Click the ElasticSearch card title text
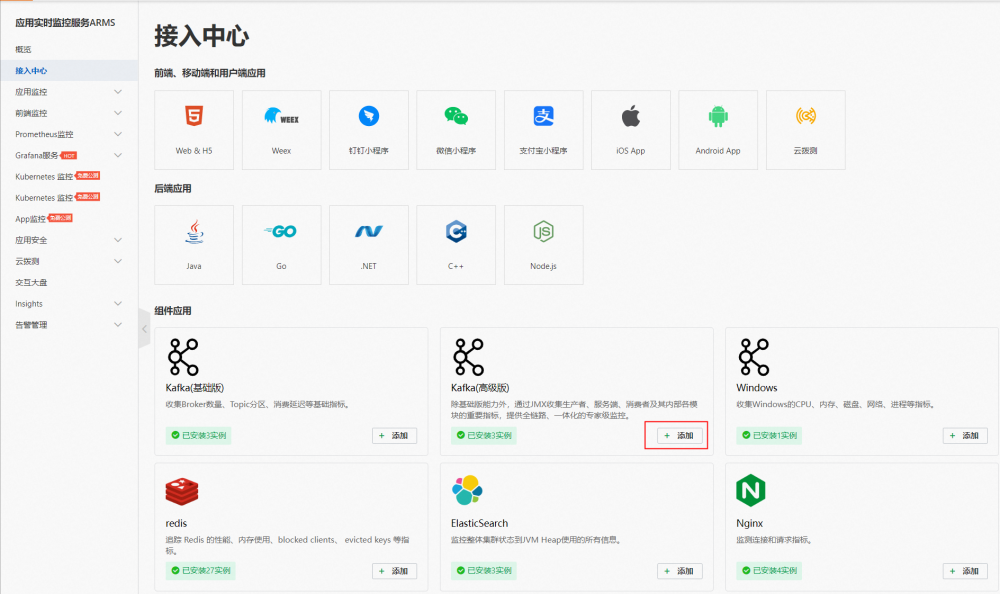1000x594 pixels. pos(480,523)
